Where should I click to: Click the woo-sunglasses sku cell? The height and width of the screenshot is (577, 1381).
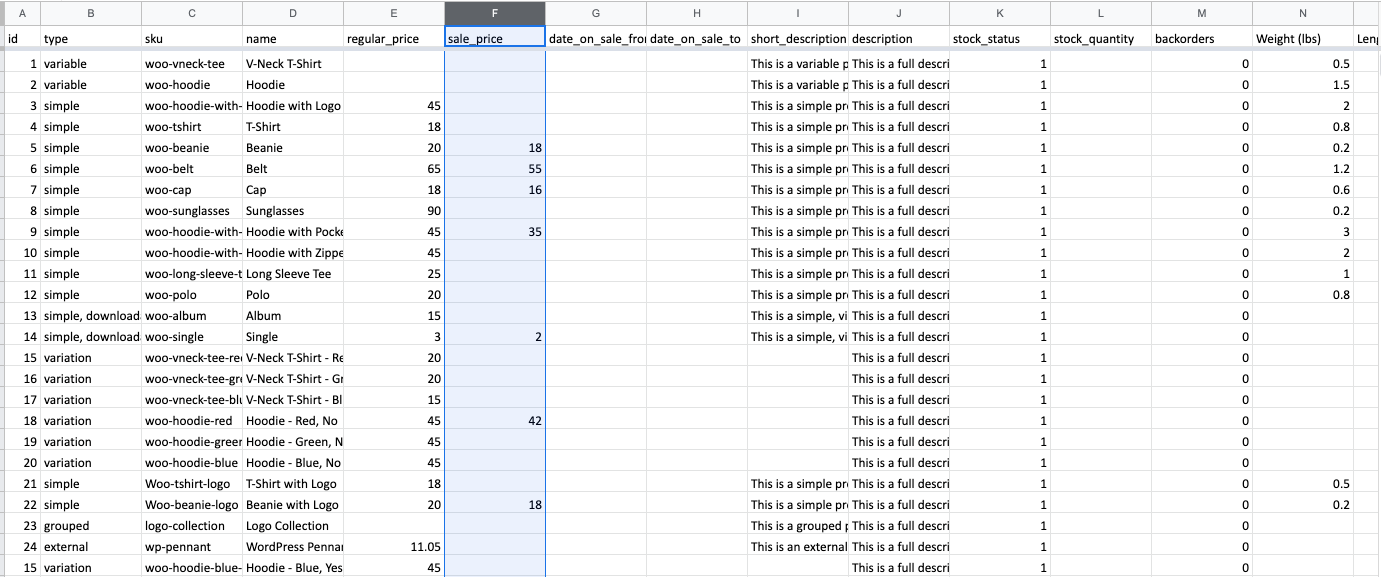point(192,211)
